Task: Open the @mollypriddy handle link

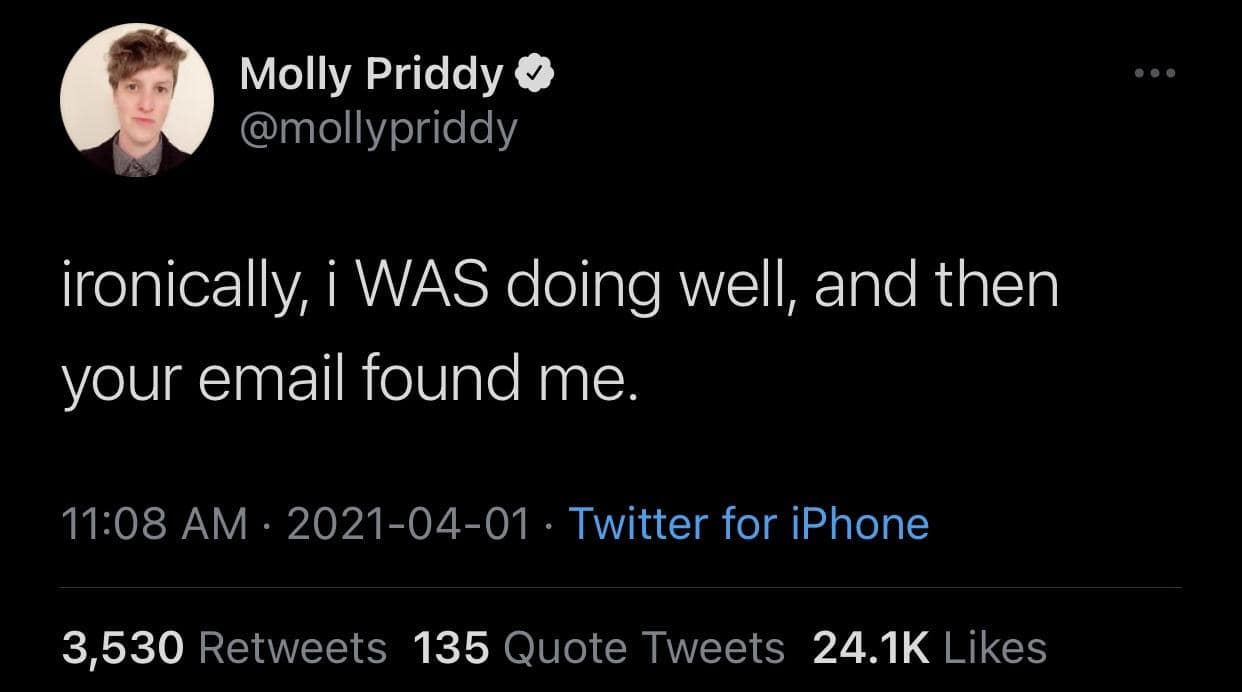Action: (378, 128)
